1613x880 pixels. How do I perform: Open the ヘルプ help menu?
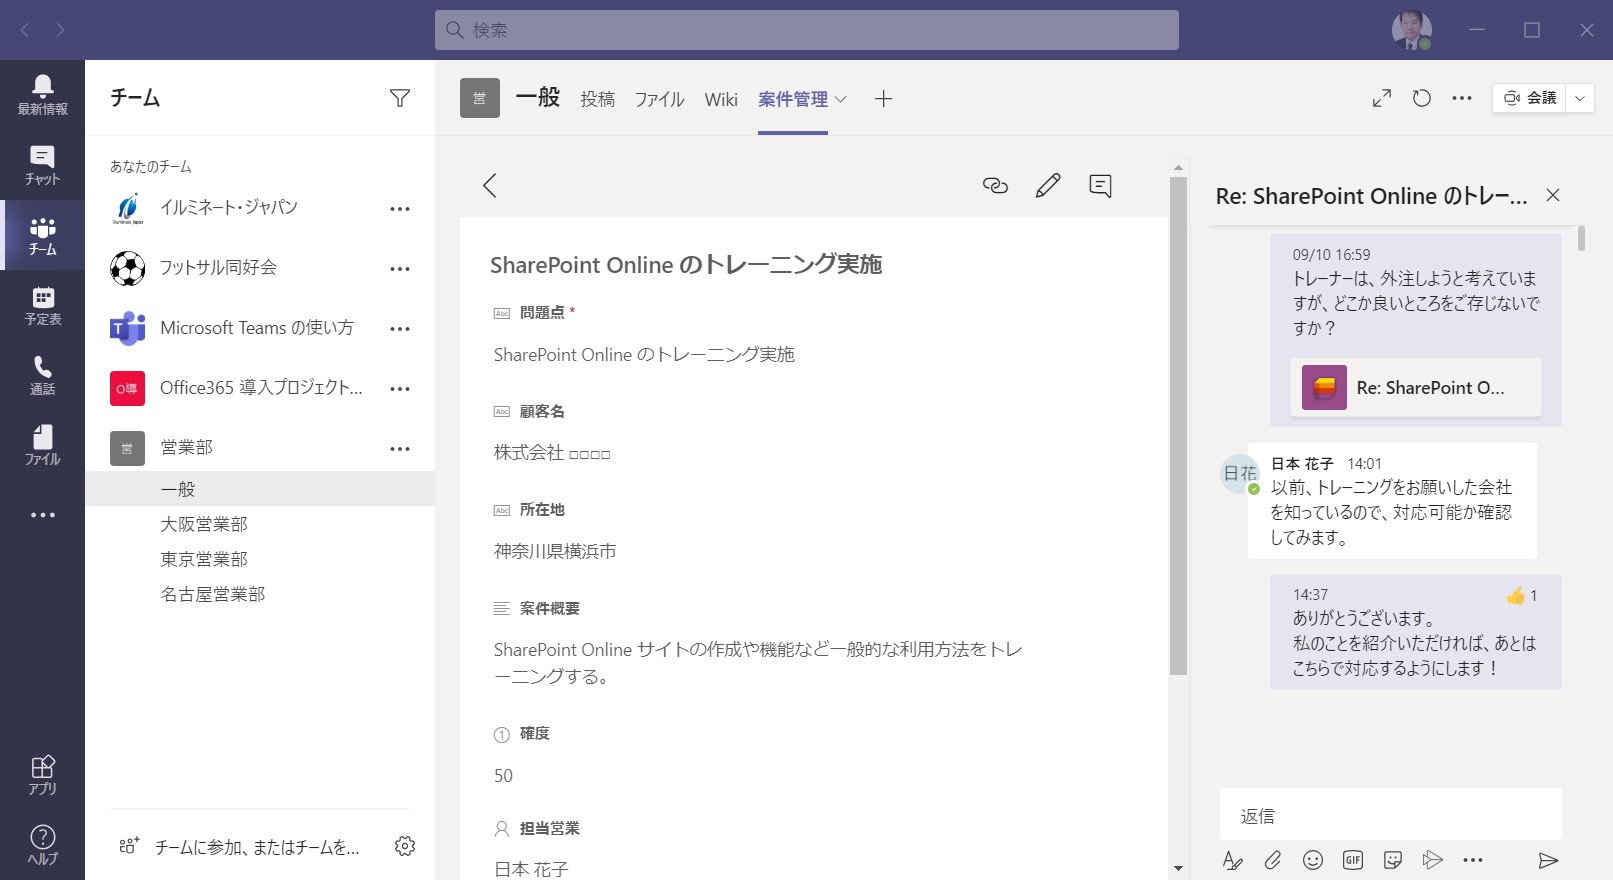click(x=42, y=845)
